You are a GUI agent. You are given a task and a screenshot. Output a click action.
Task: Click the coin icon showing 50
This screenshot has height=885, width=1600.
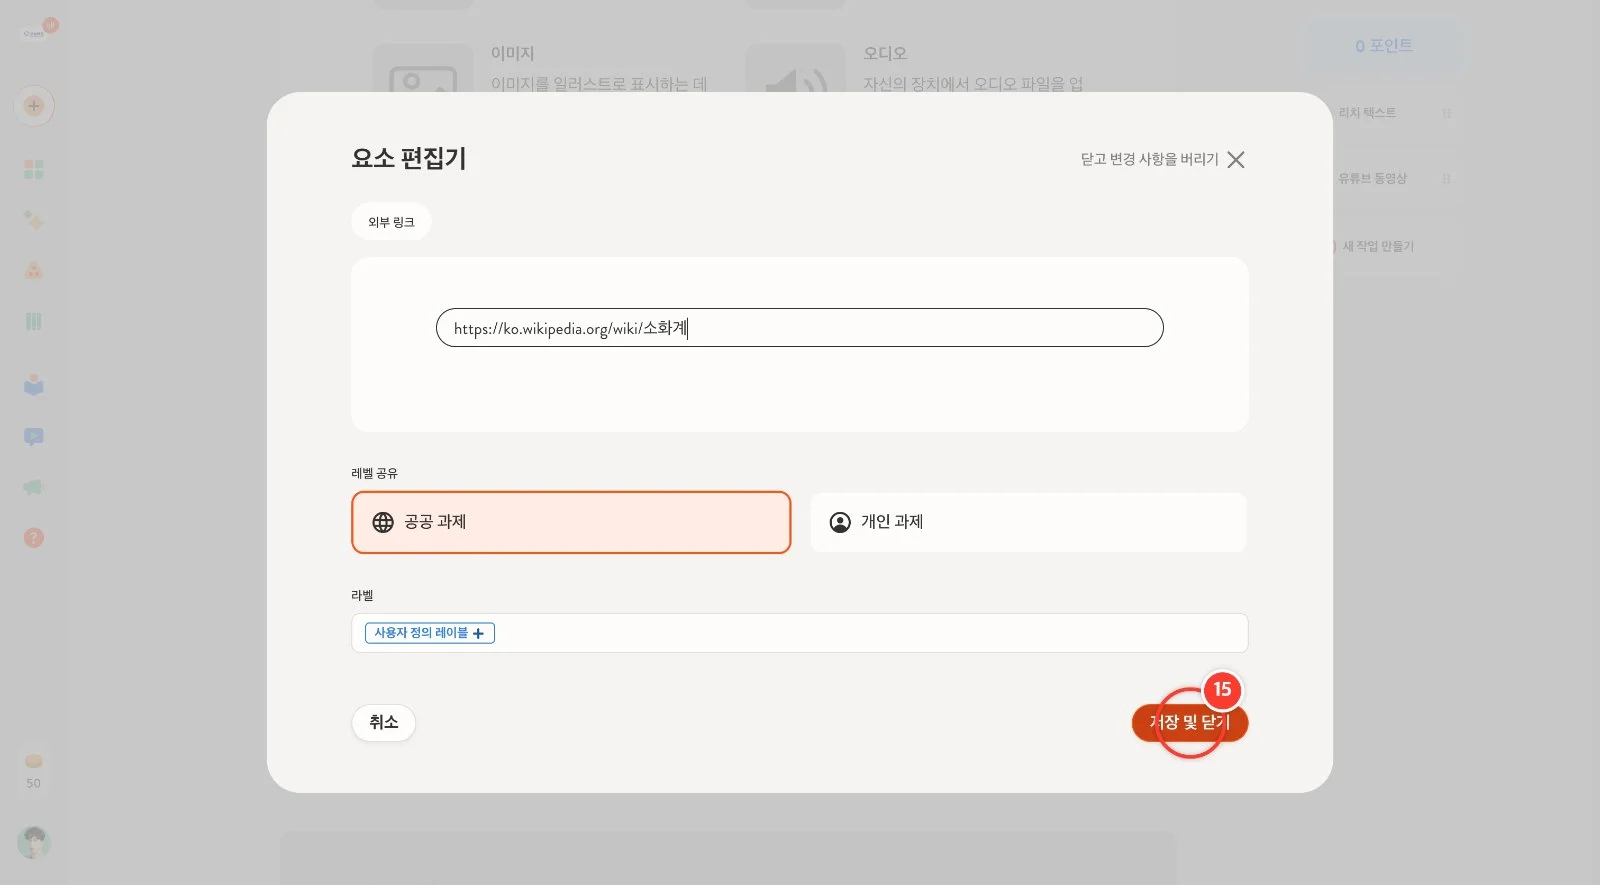(x=34, y=762)
